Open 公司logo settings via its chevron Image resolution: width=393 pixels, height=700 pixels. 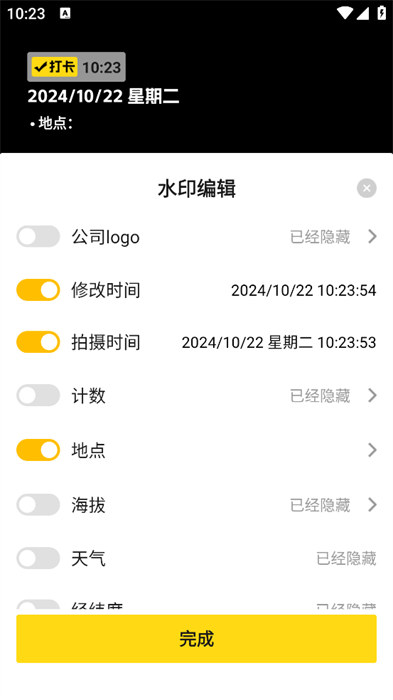click(372, 237)
